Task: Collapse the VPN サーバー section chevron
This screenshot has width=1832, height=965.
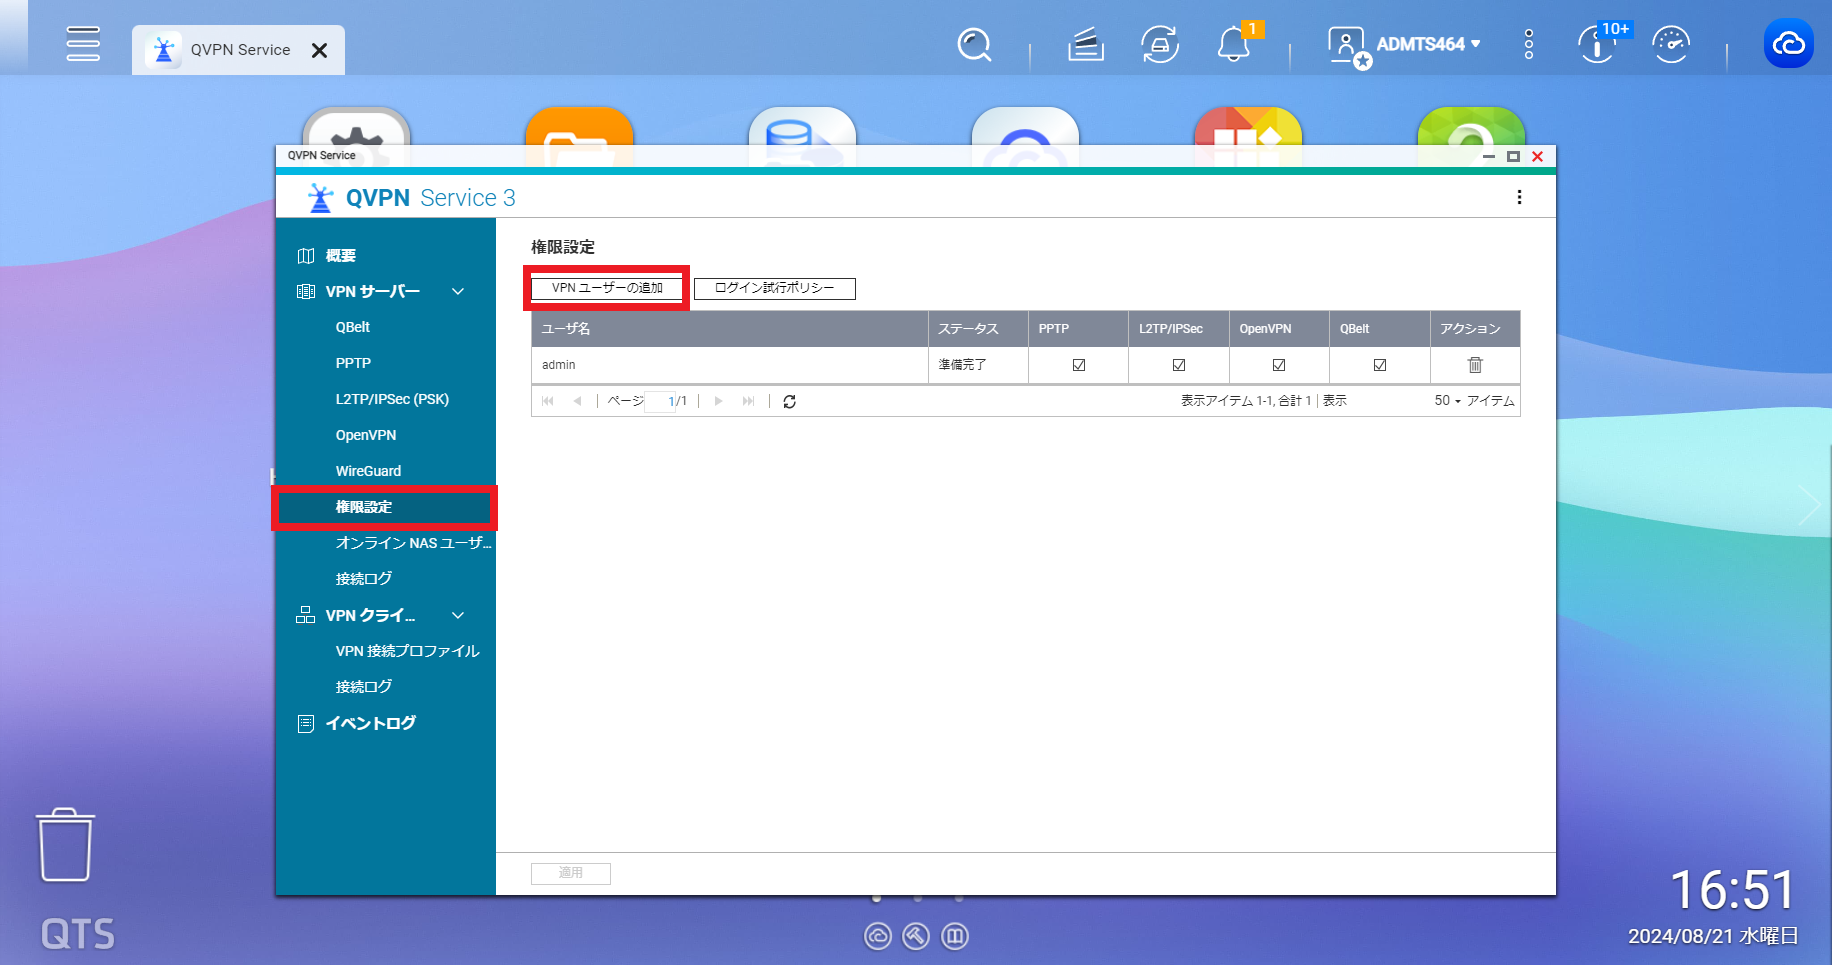Action: [458, 291]
